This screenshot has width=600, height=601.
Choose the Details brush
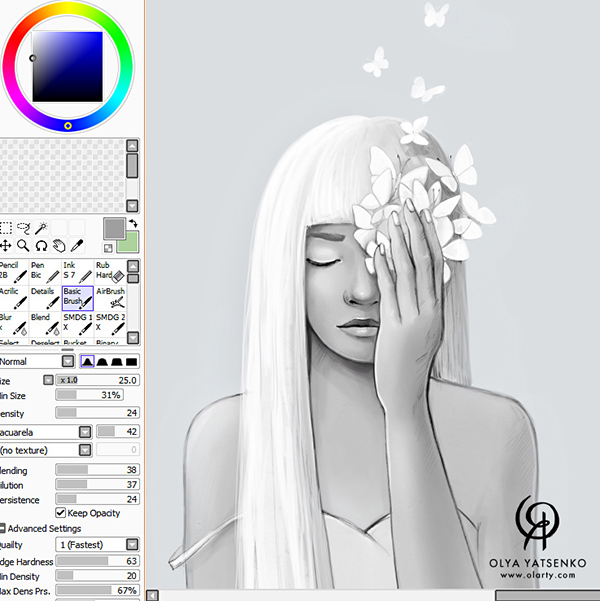[45, 298]
